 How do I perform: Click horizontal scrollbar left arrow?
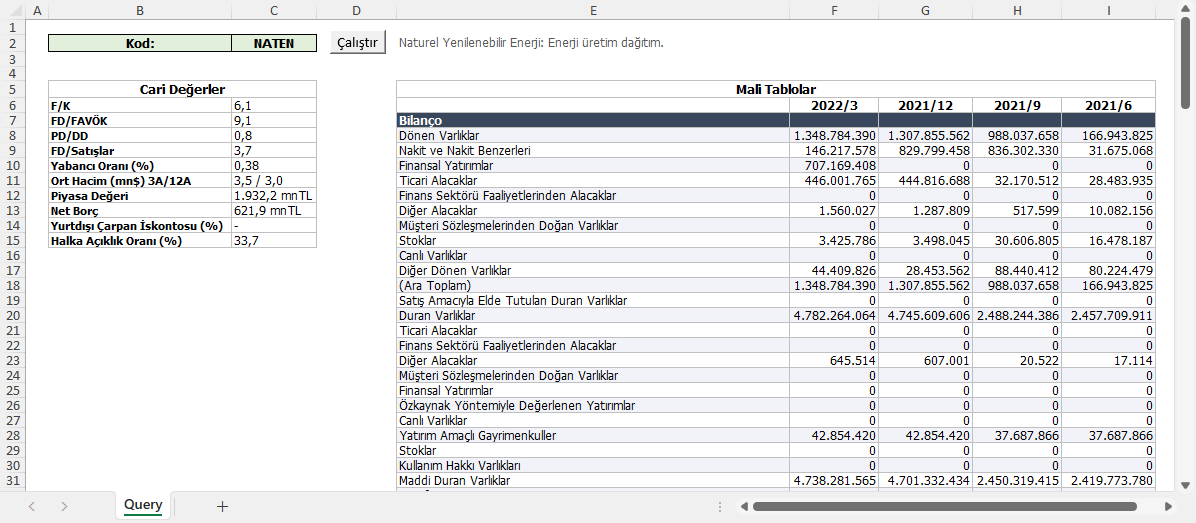click(744, 506)
